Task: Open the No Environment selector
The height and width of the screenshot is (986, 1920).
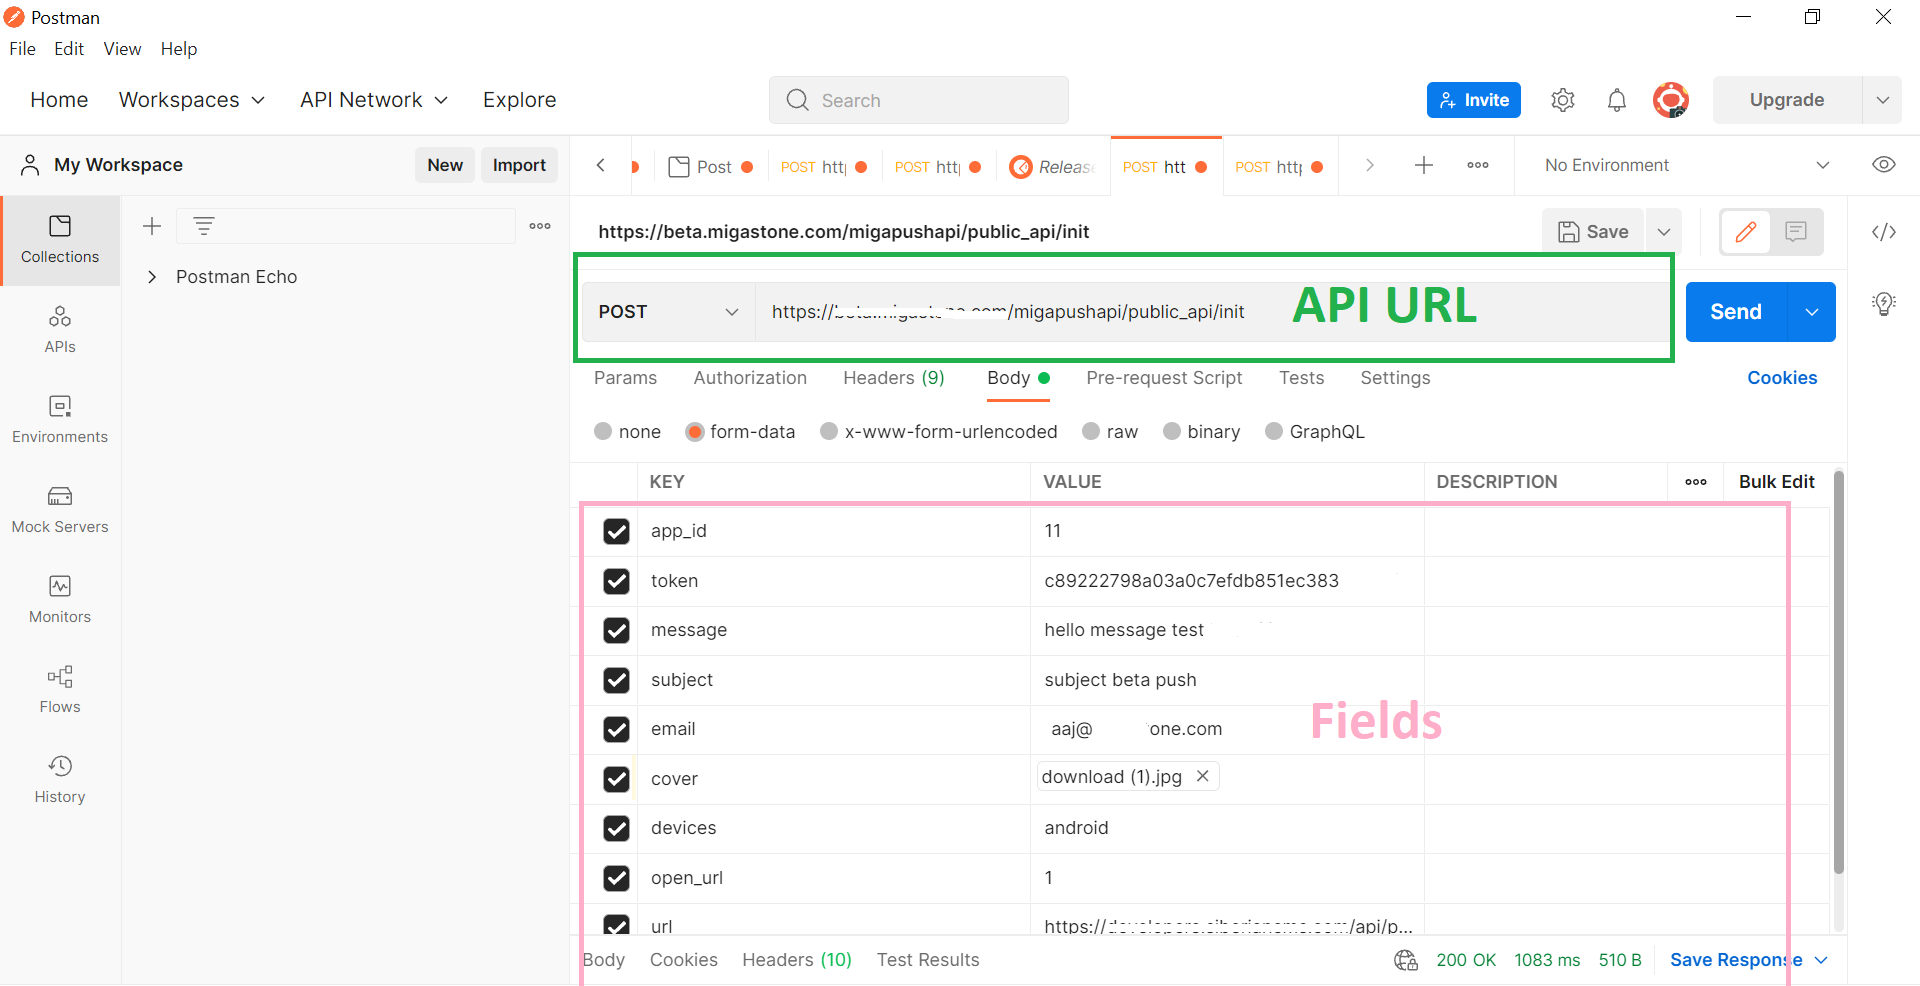Action: tap(1687, 165)
